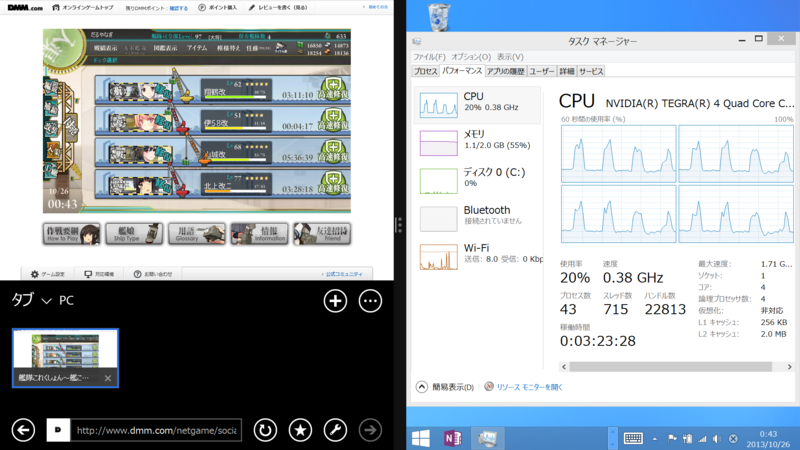
Task: Open official community link
Action: pyautogui.click(x=342, y=274)
